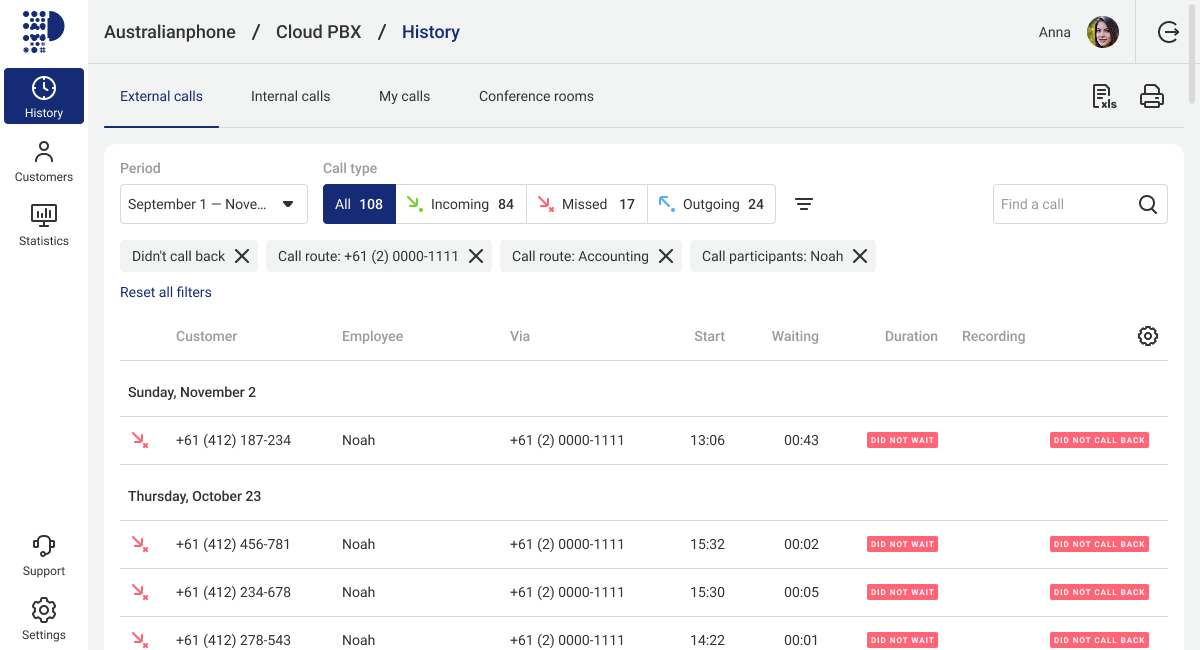Click DID NOT WAIT badge at 13:06
The height and width of the screenshot is (650, 1200).
tap(902, 440)
